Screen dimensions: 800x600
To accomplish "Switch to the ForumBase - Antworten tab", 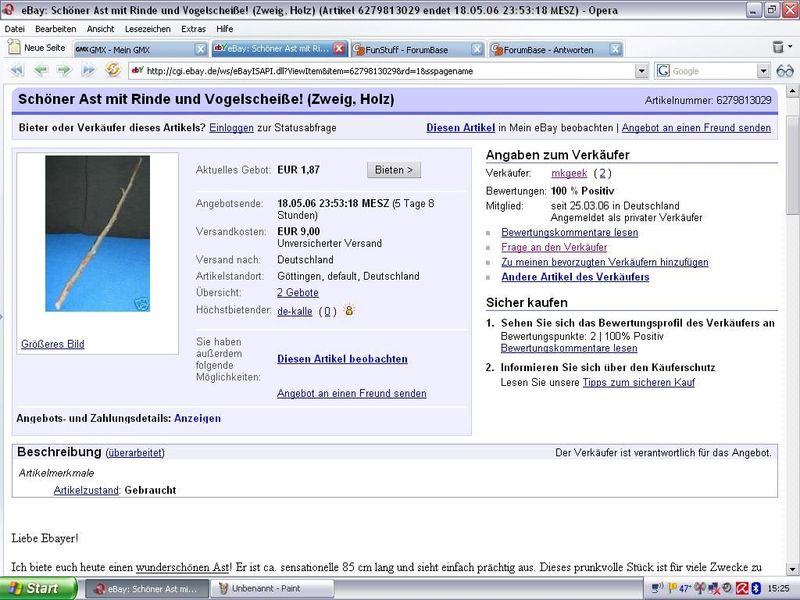I will tap(549, 49).
